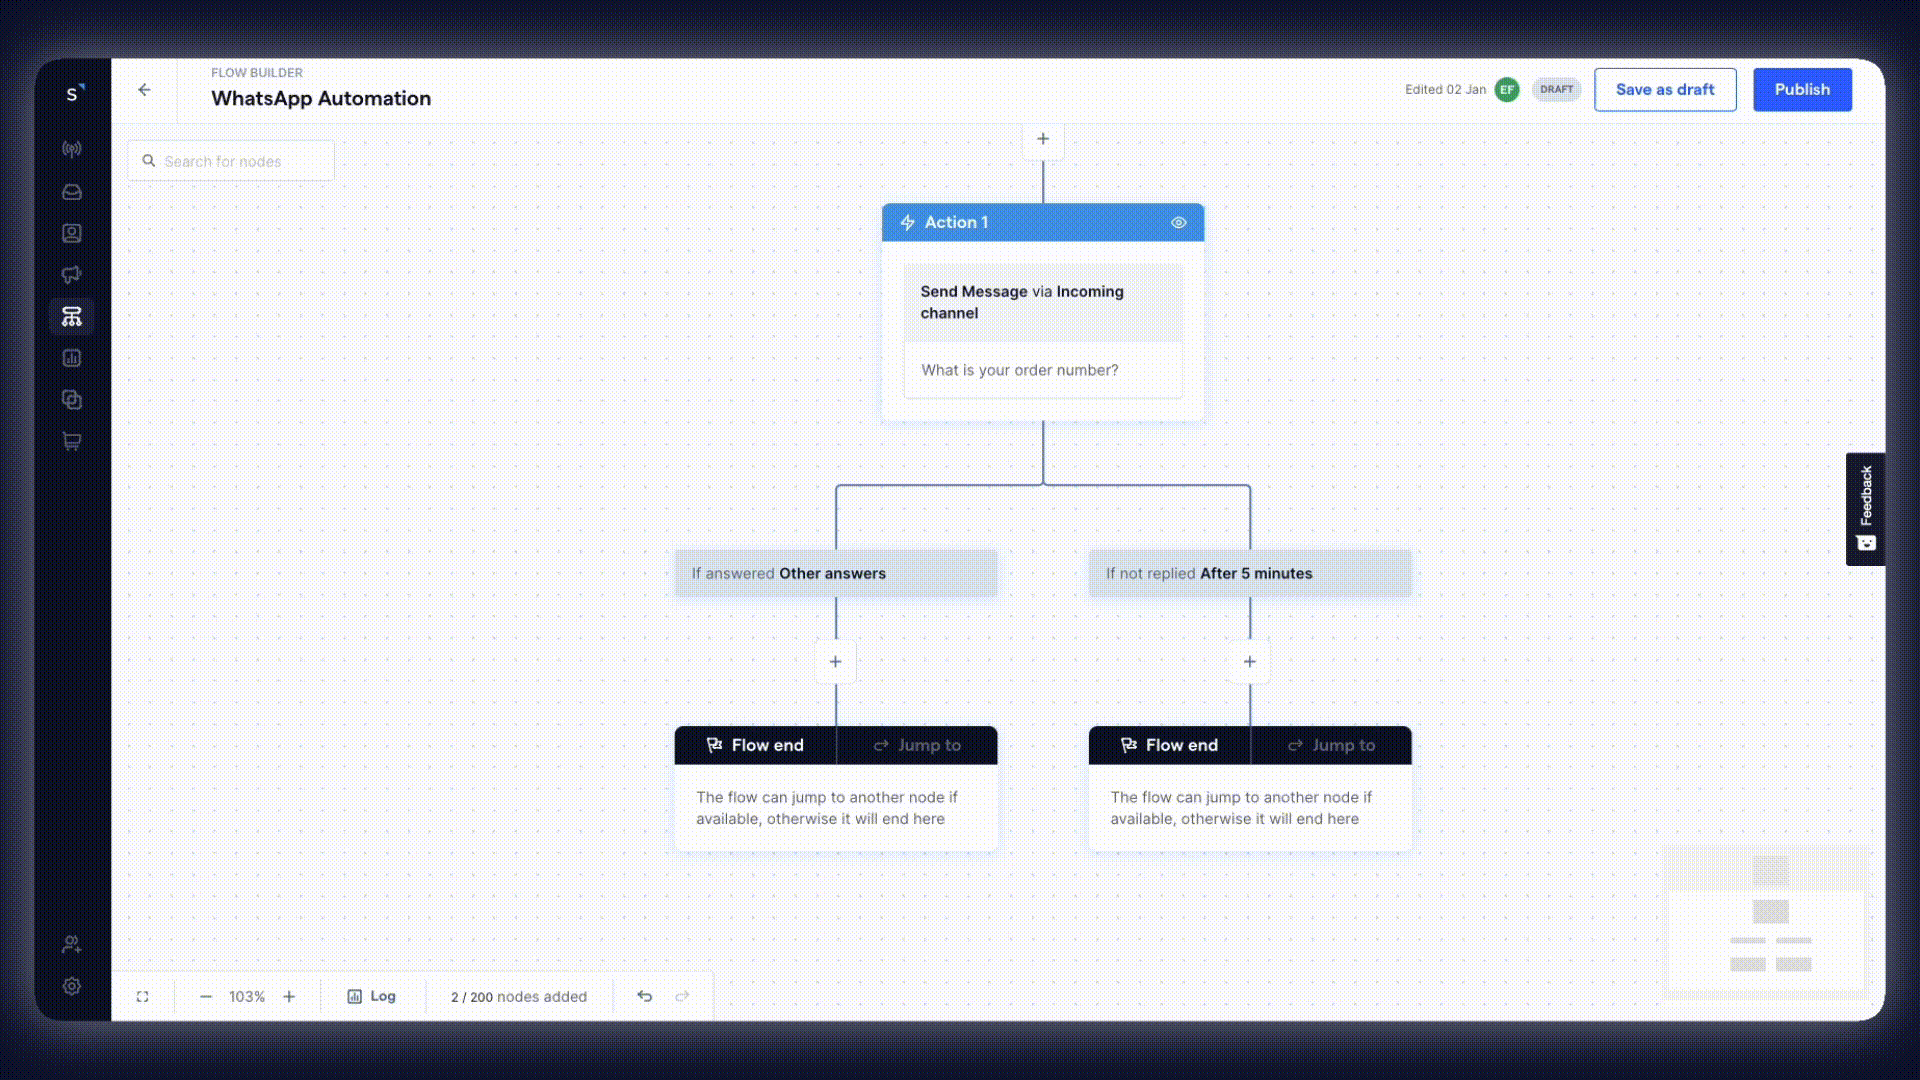
Task: Toggle the eye preview on Action 1
Action: pos(1178,222)
